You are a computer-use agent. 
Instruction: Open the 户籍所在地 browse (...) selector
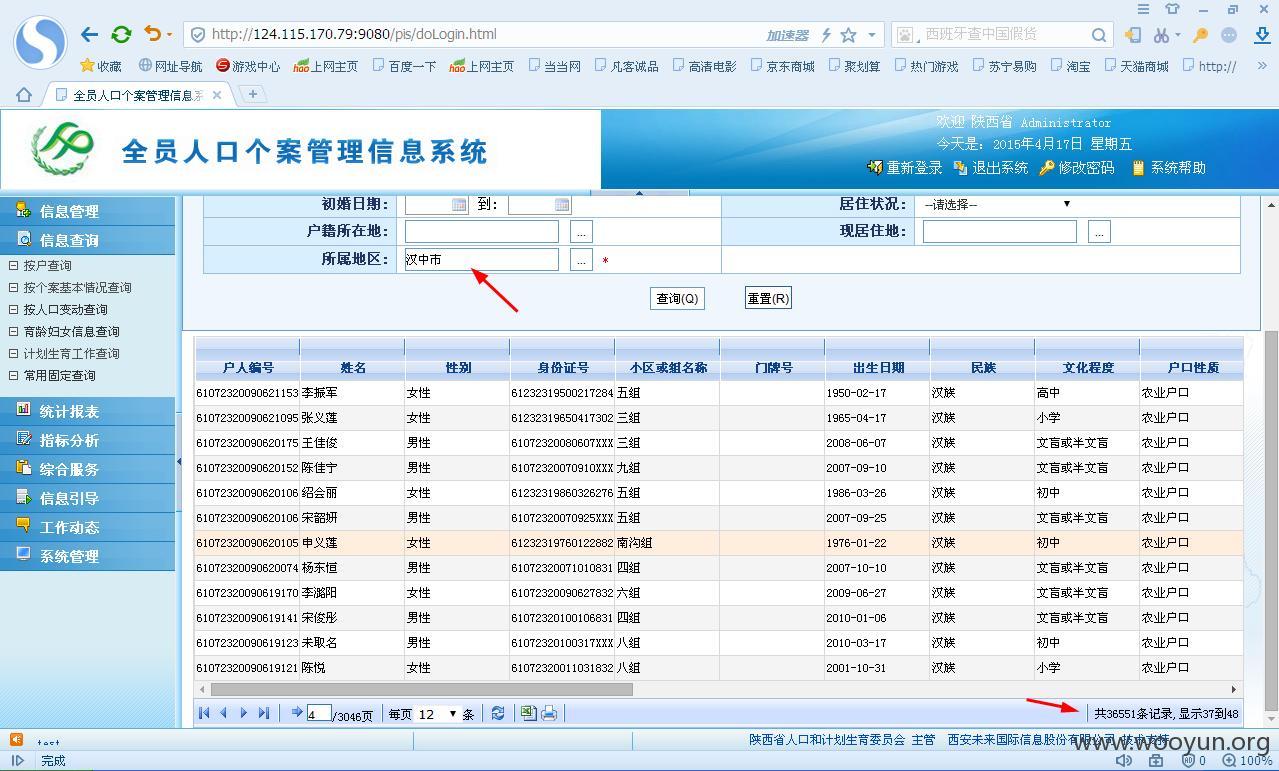(x=581, y=232)
